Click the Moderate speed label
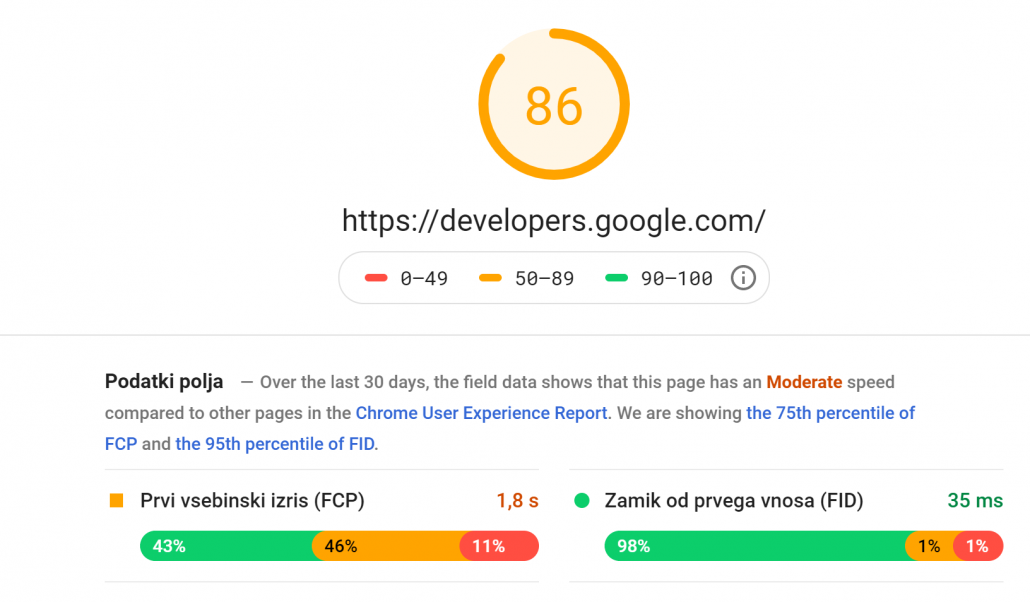 point(804,382)
